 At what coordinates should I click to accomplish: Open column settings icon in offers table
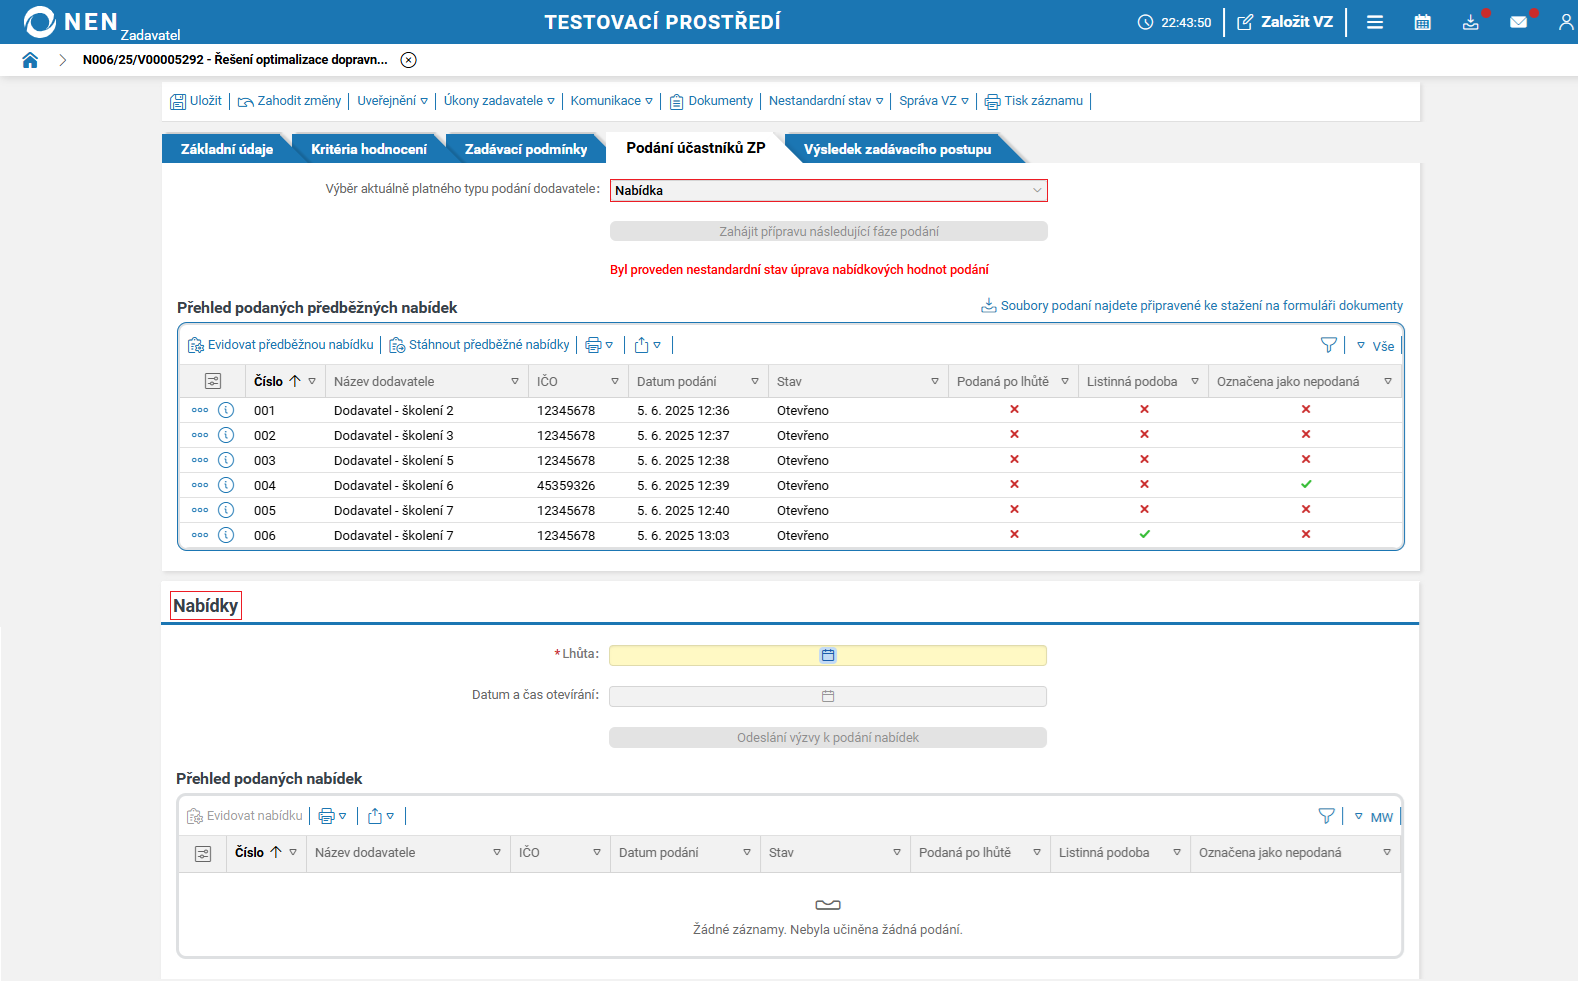coord(203,853)
